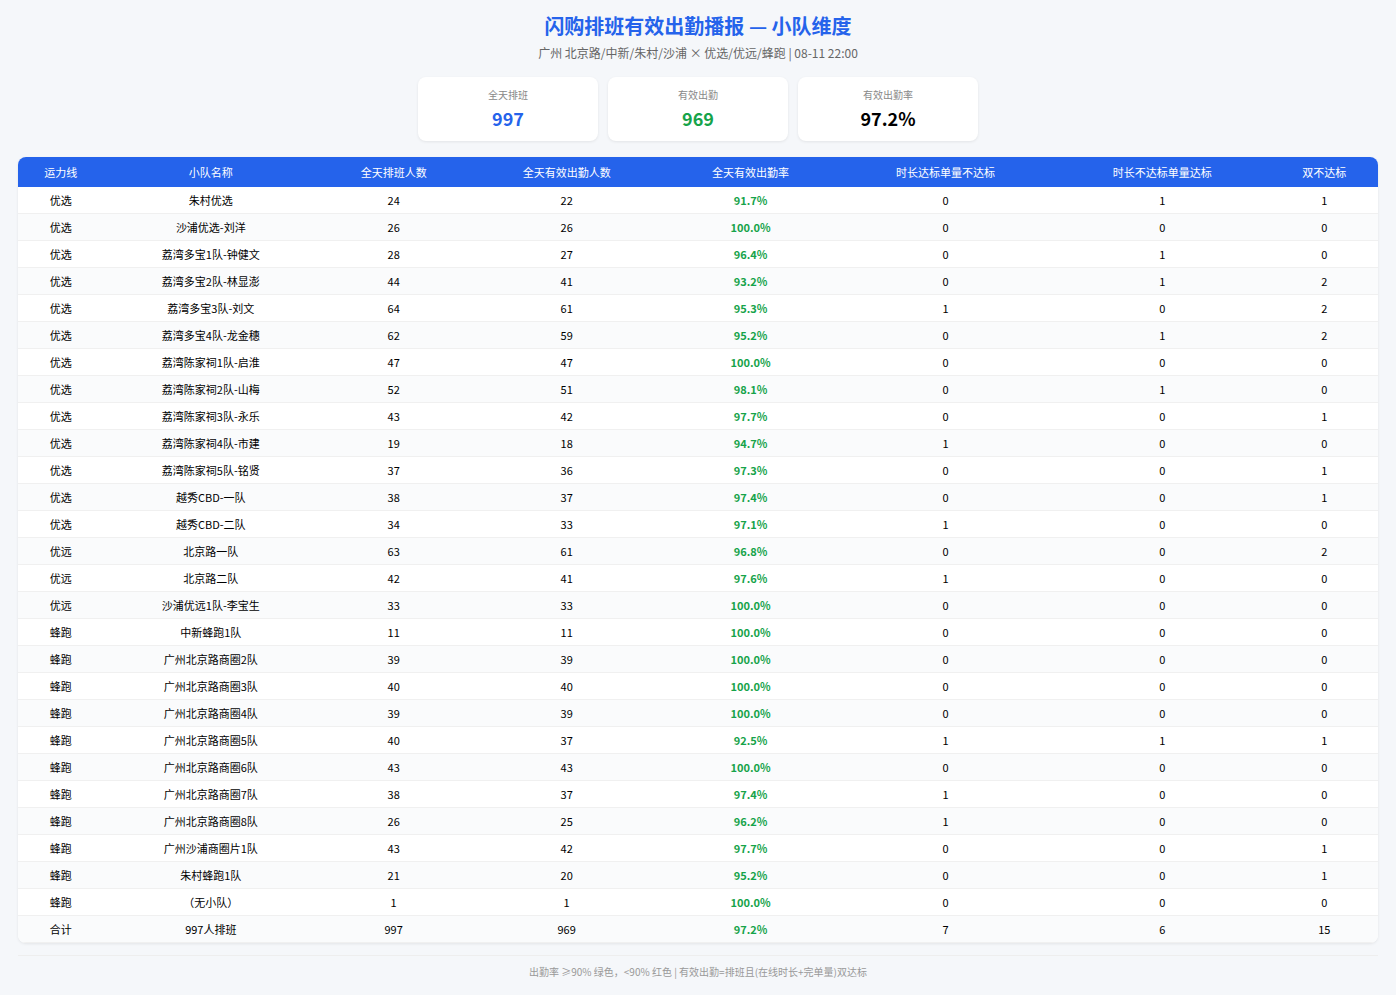The image size is (1396, 995).
Task: Select the 荔湾多宝1队-钟健文 row name
Action: tap(211, 255)
